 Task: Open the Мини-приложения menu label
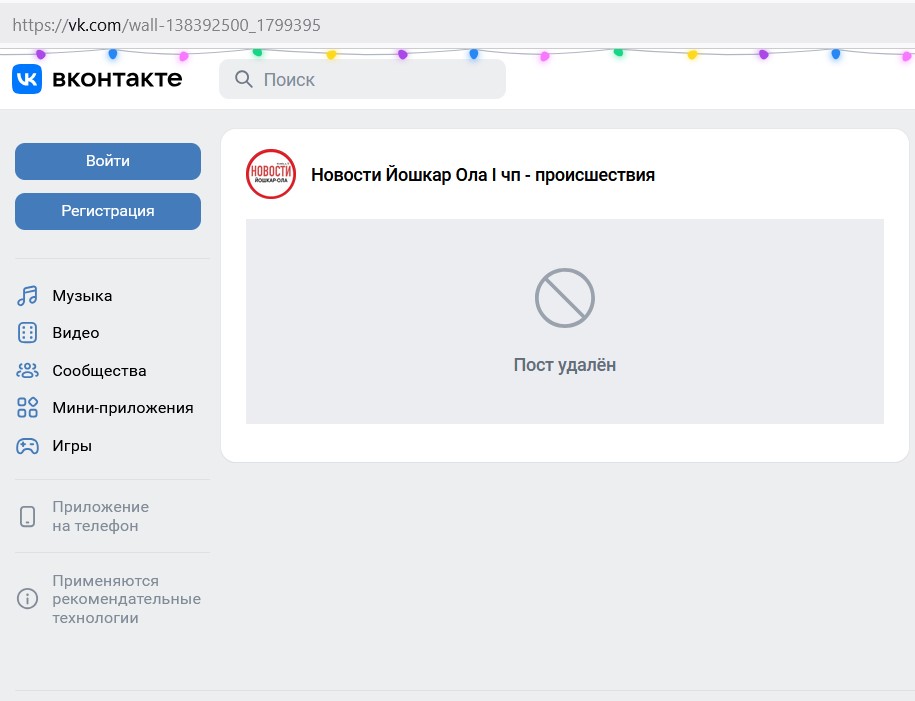(x=123, y=408)
